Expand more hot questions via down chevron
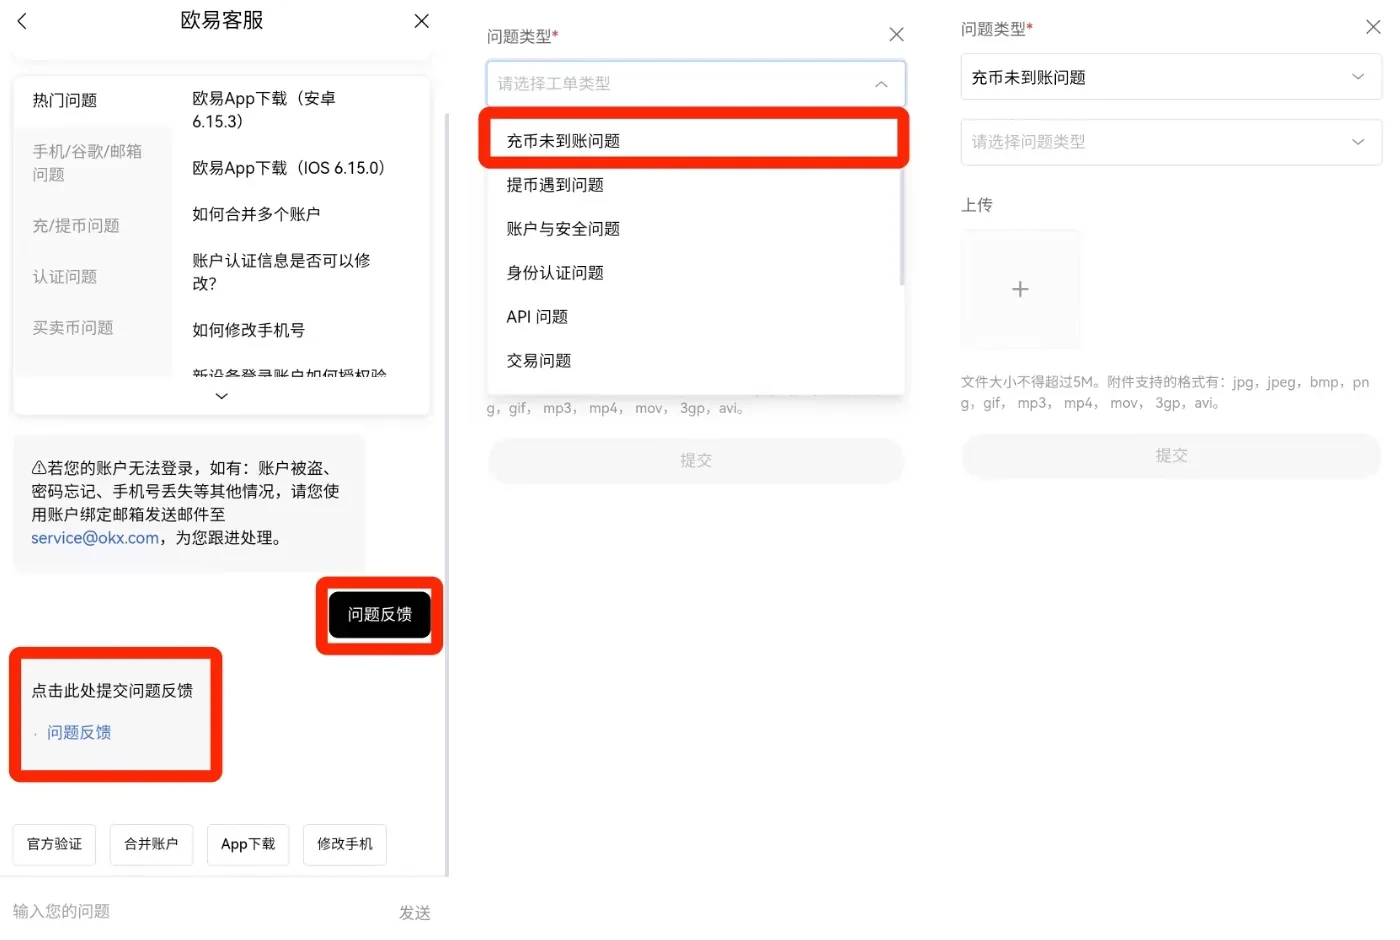Screen dimensions: 1400x940 [x=221, y=396]
